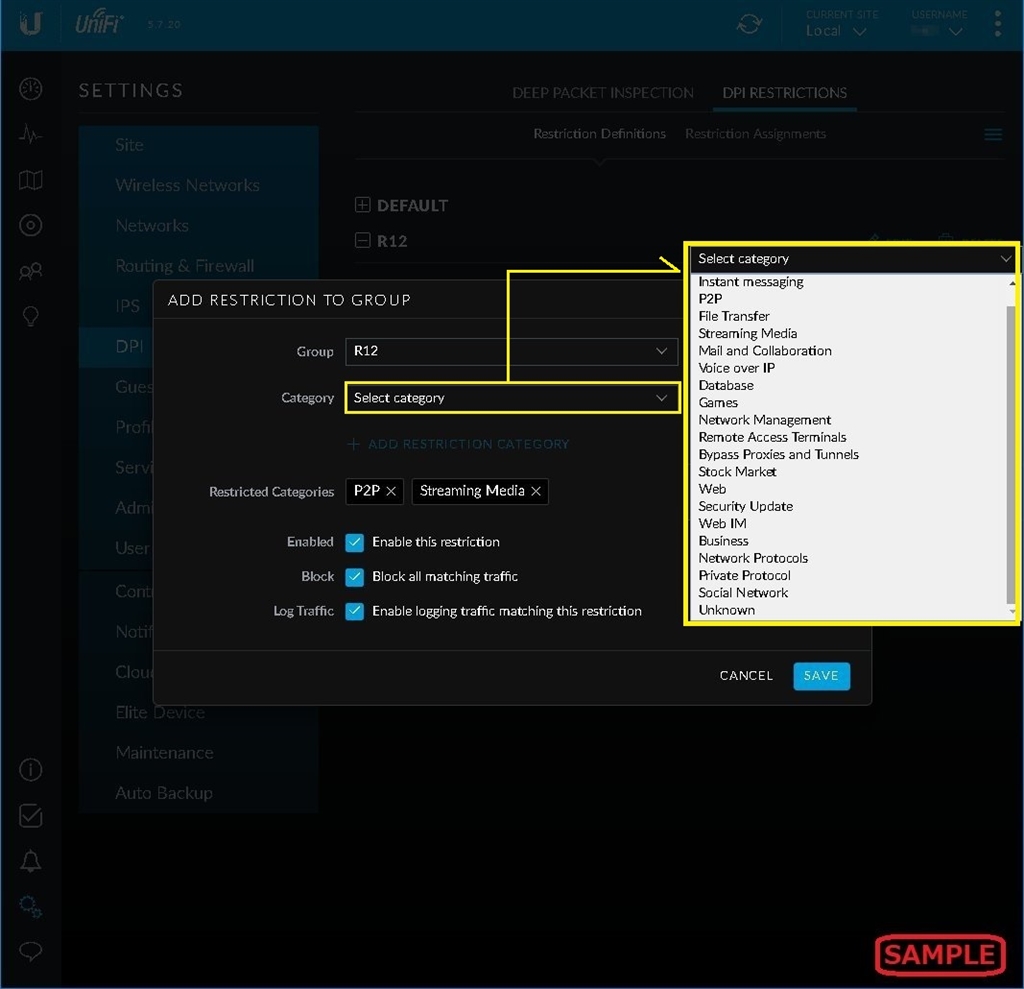Select Network Management category
The width and height of the screenshot is (1024, 989).
pyautogui.click(x=765, y=420)
